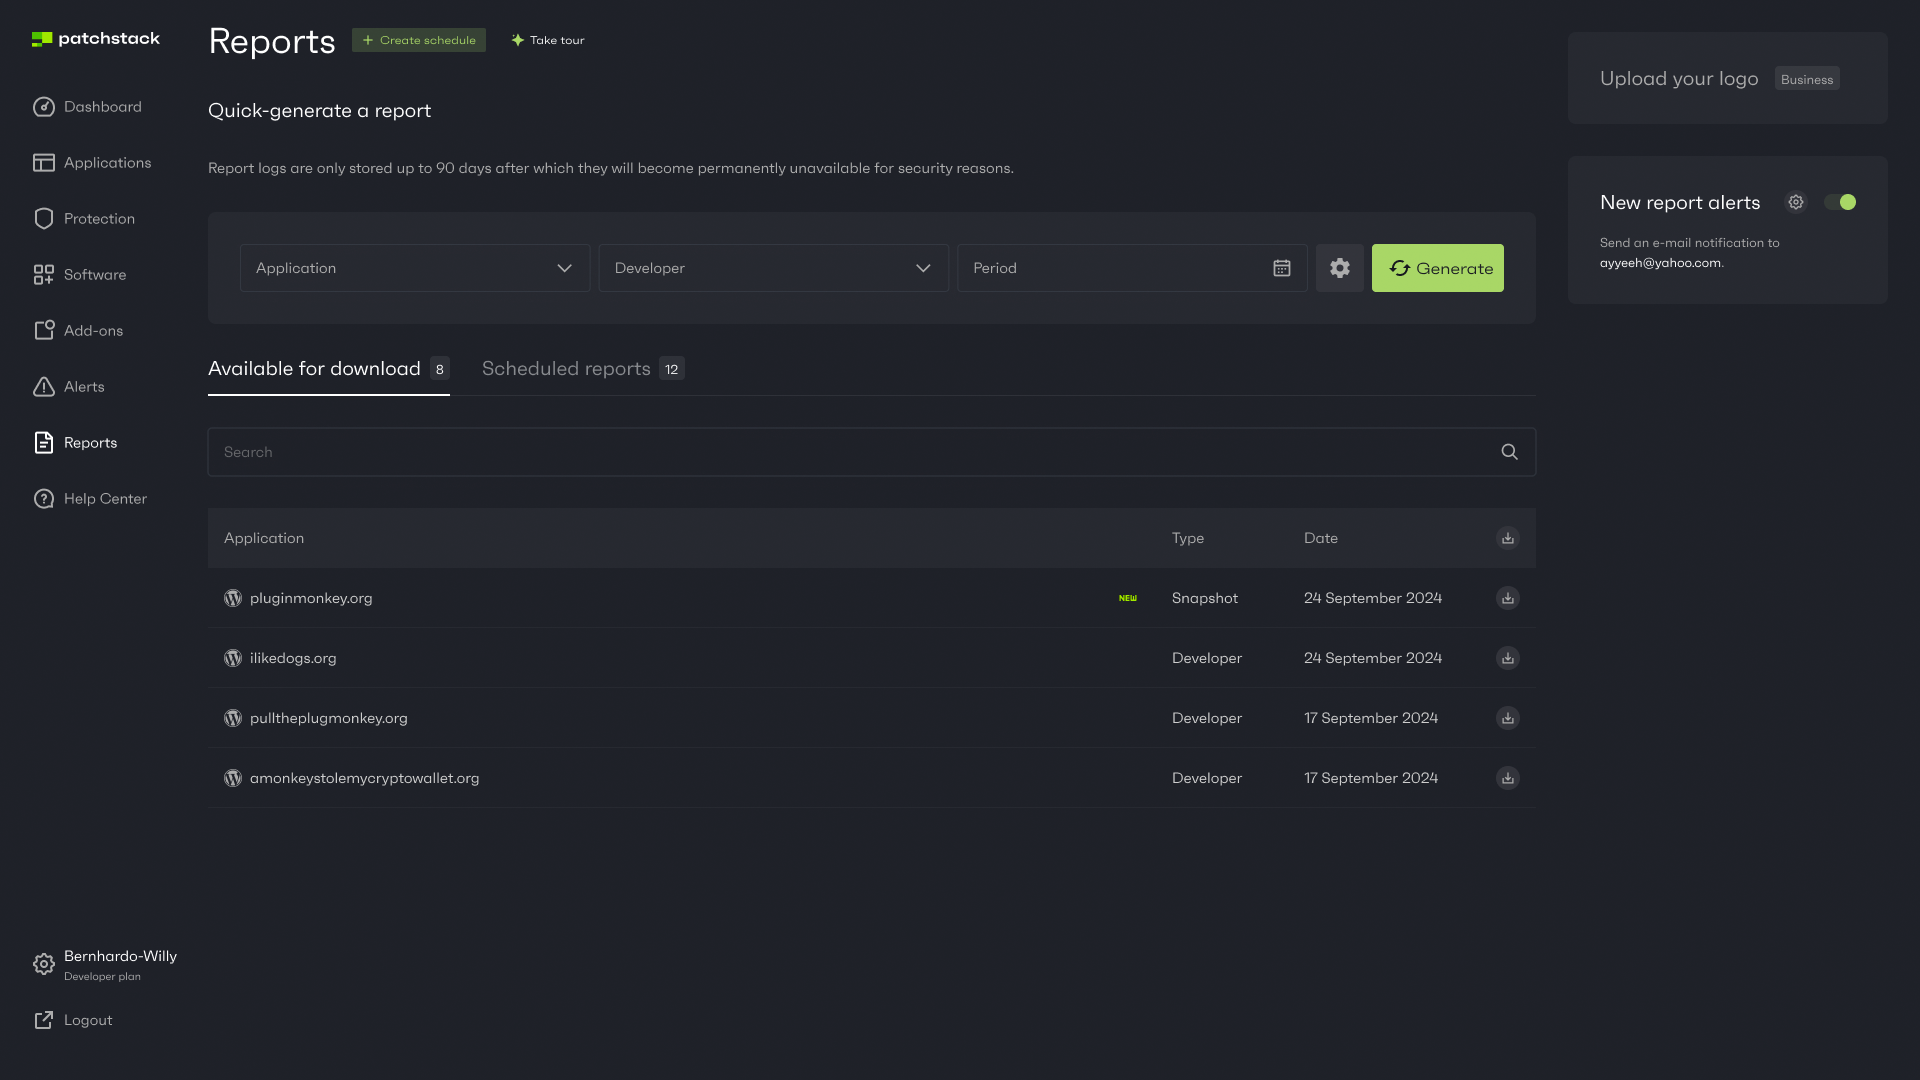Click the green Generate button

(1437, 268)
